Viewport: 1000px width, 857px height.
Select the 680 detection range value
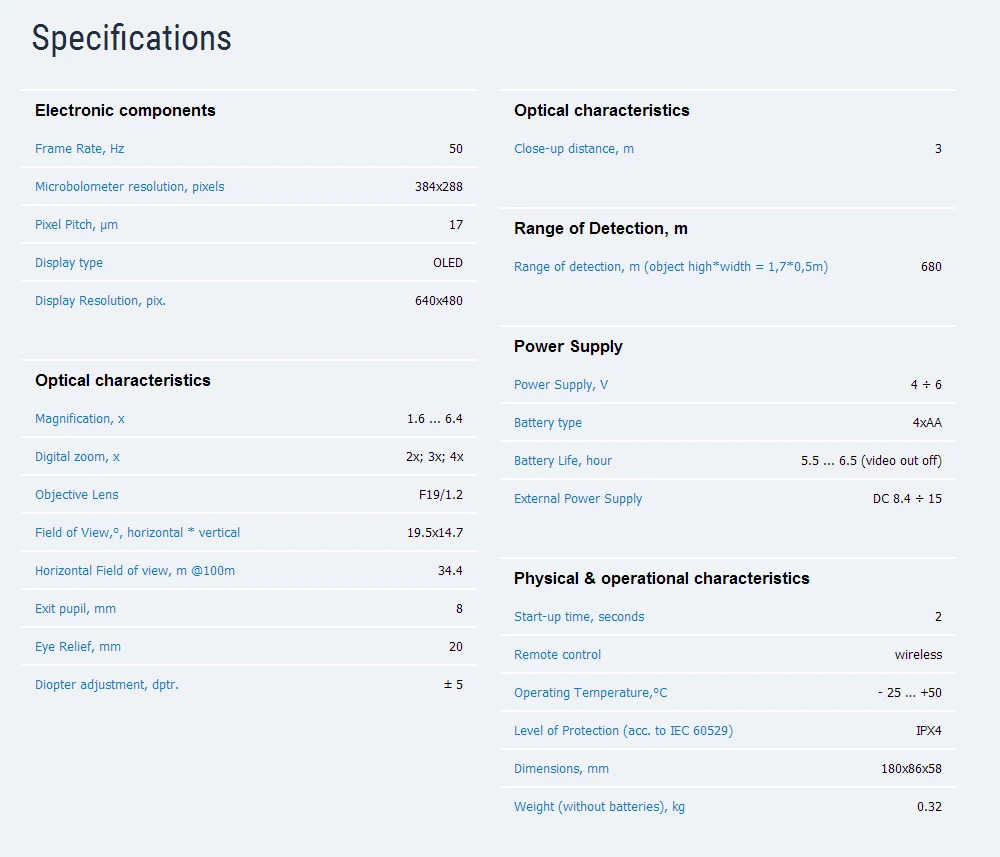tap(931, 267)
